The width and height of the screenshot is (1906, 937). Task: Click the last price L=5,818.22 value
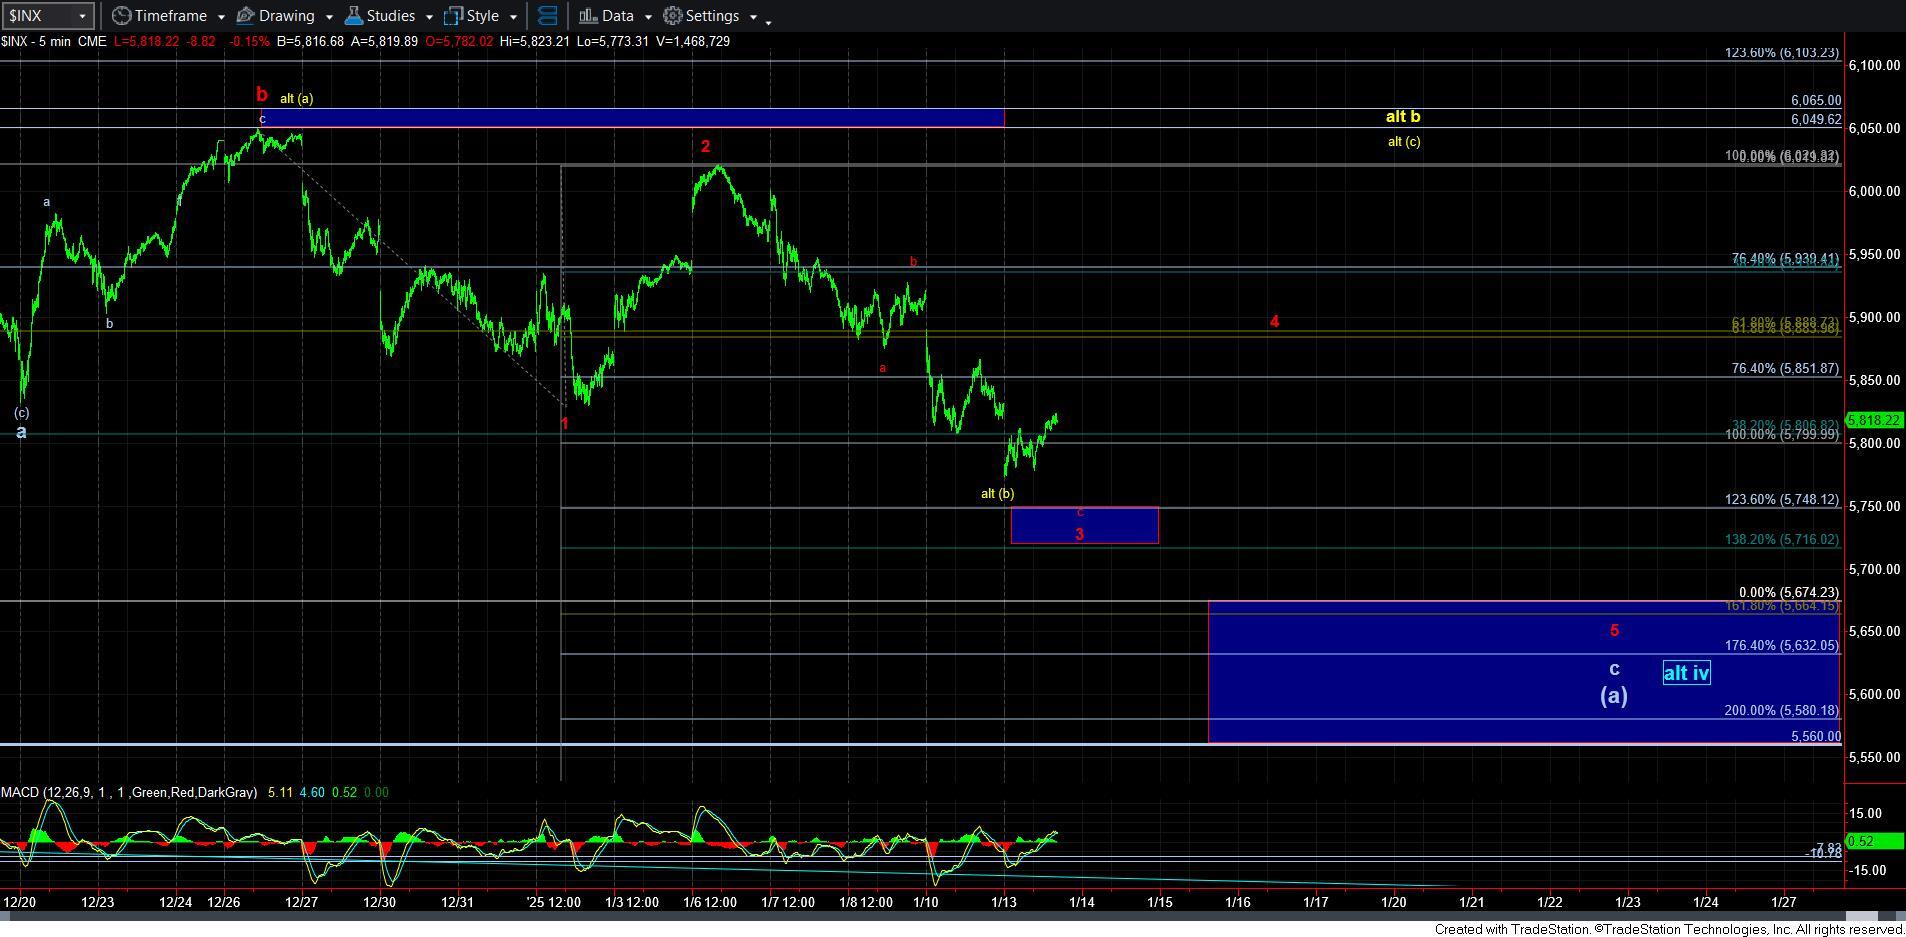pos(147,41)
